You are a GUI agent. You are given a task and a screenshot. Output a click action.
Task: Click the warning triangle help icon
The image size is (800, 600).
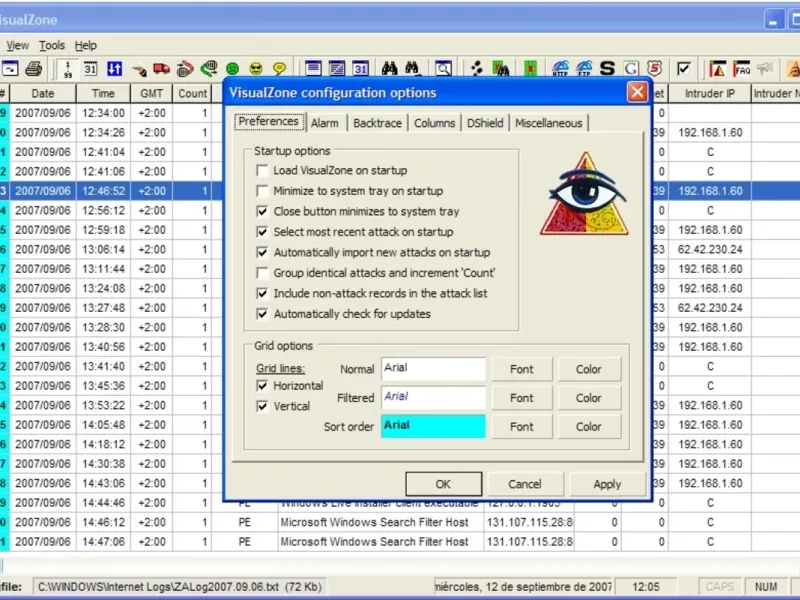click(717, 68)
